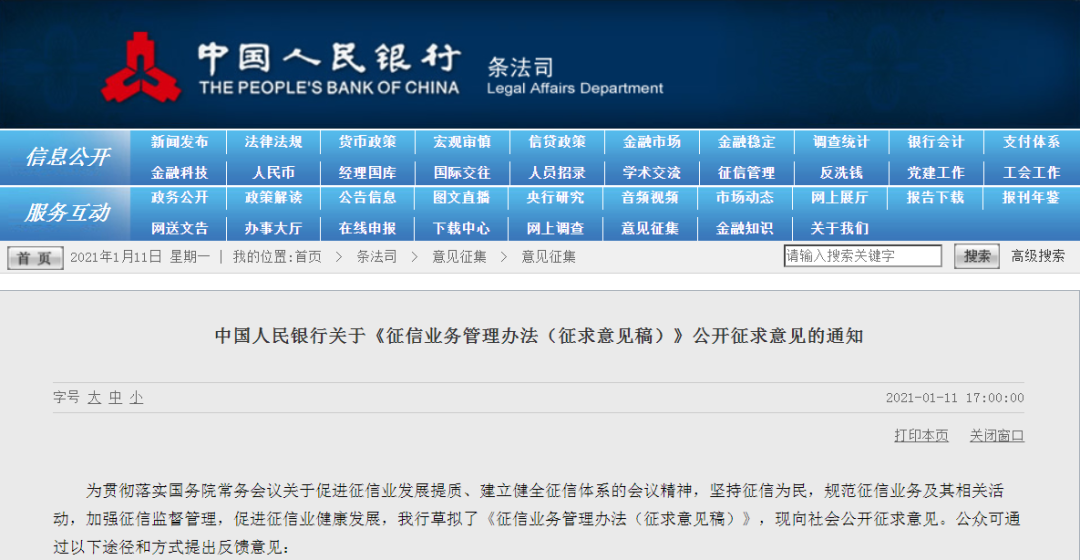Open the 货币政策 menu item
Viewport: 1080px width, 560px height.
[367, 142]
